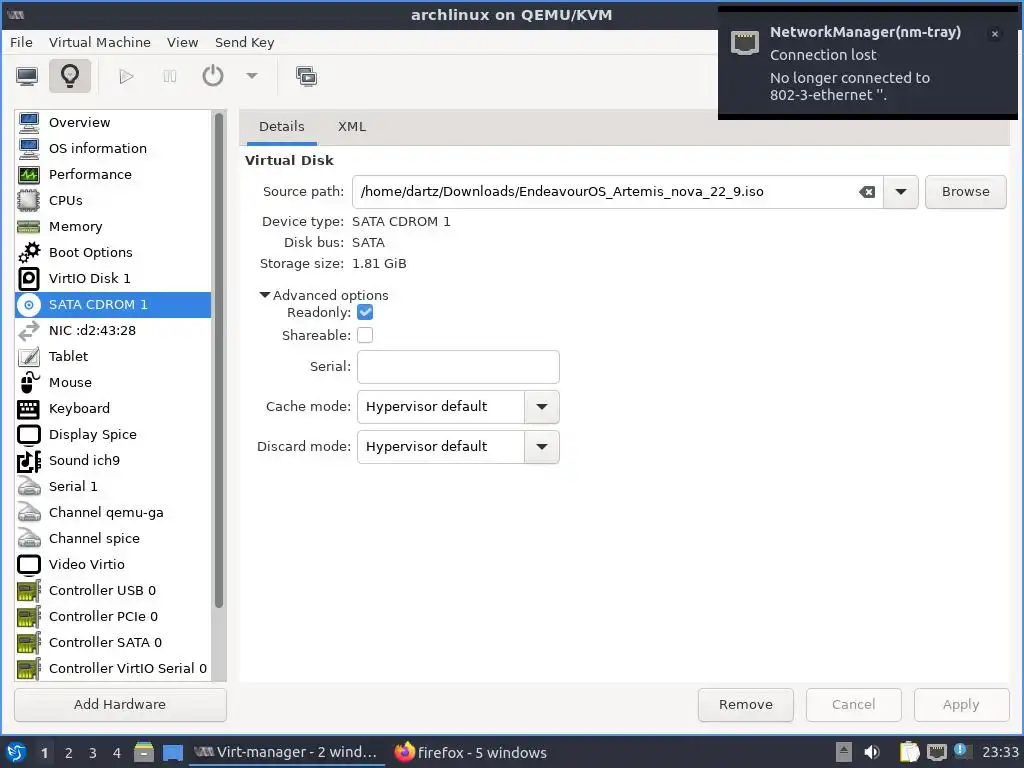Viewport: 1024px width, 768px height.
Task: Select VirtIO Disk 1
Action: (113, 278)
